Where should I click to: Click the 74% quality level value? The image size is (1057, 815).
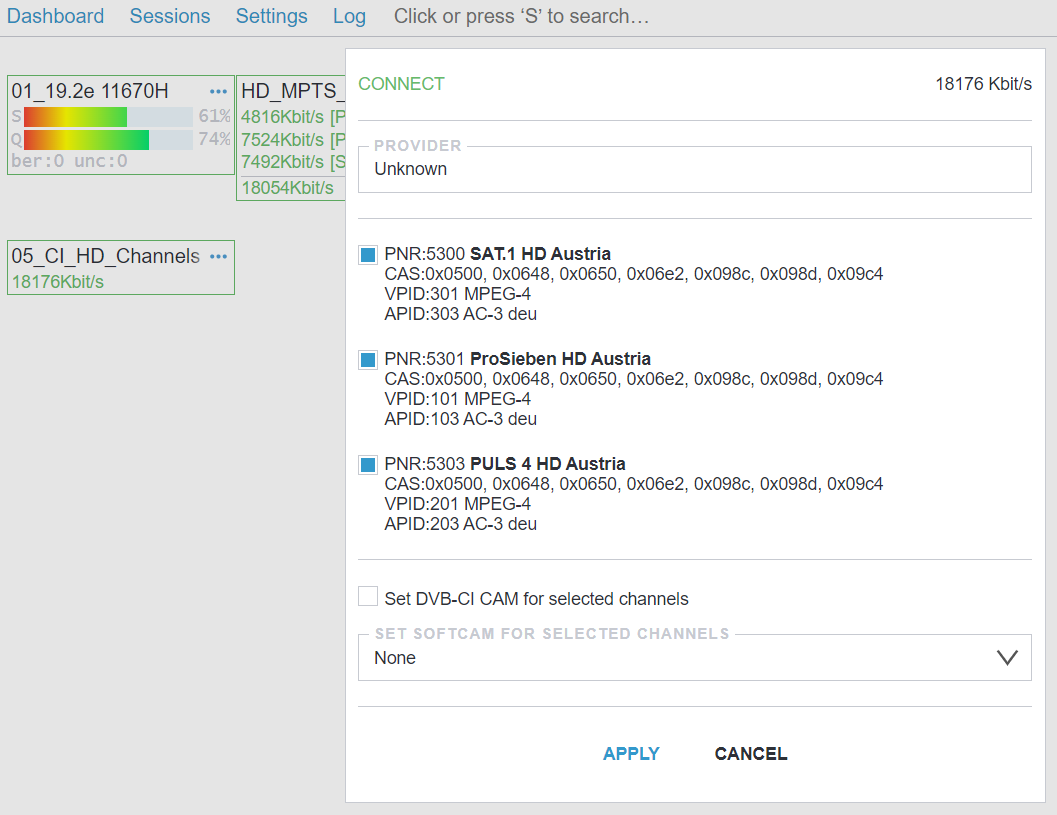pos(214,140)
